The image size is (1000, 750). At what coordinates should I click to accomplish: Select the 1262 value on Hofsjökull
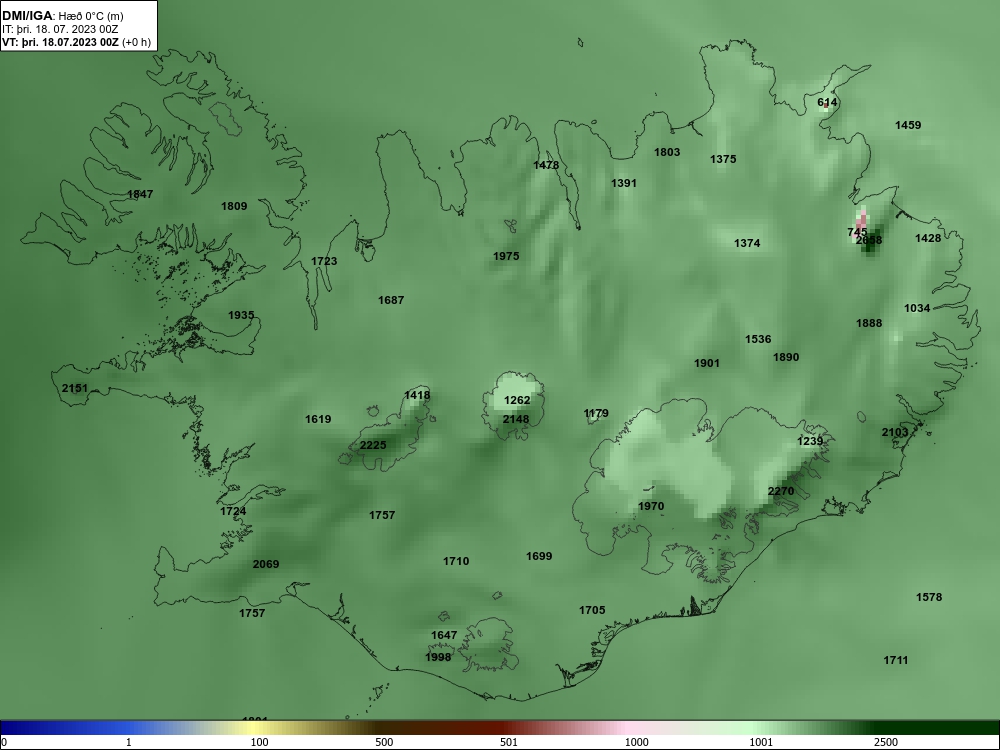517,401
